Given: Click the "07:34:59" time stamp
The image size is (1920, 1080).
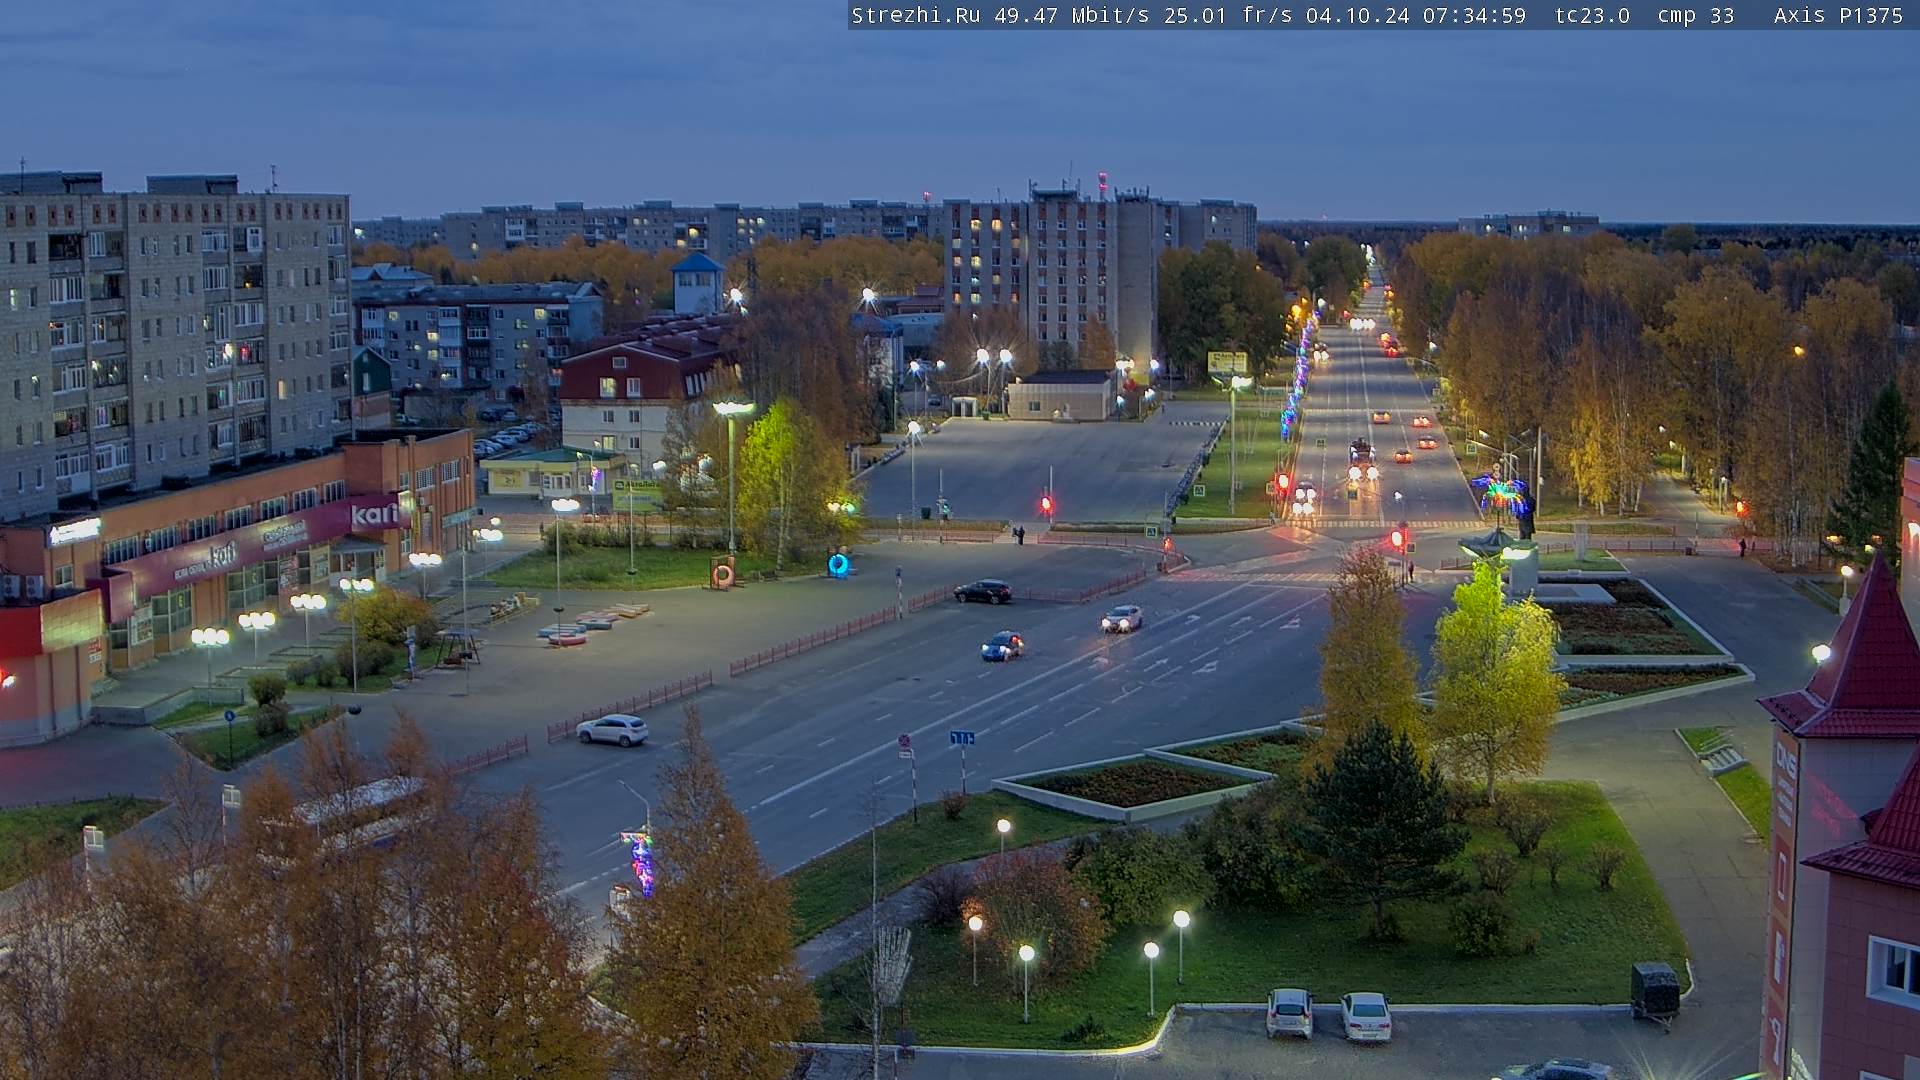Looking at the screenshot, I should [x=1474, y=16].
